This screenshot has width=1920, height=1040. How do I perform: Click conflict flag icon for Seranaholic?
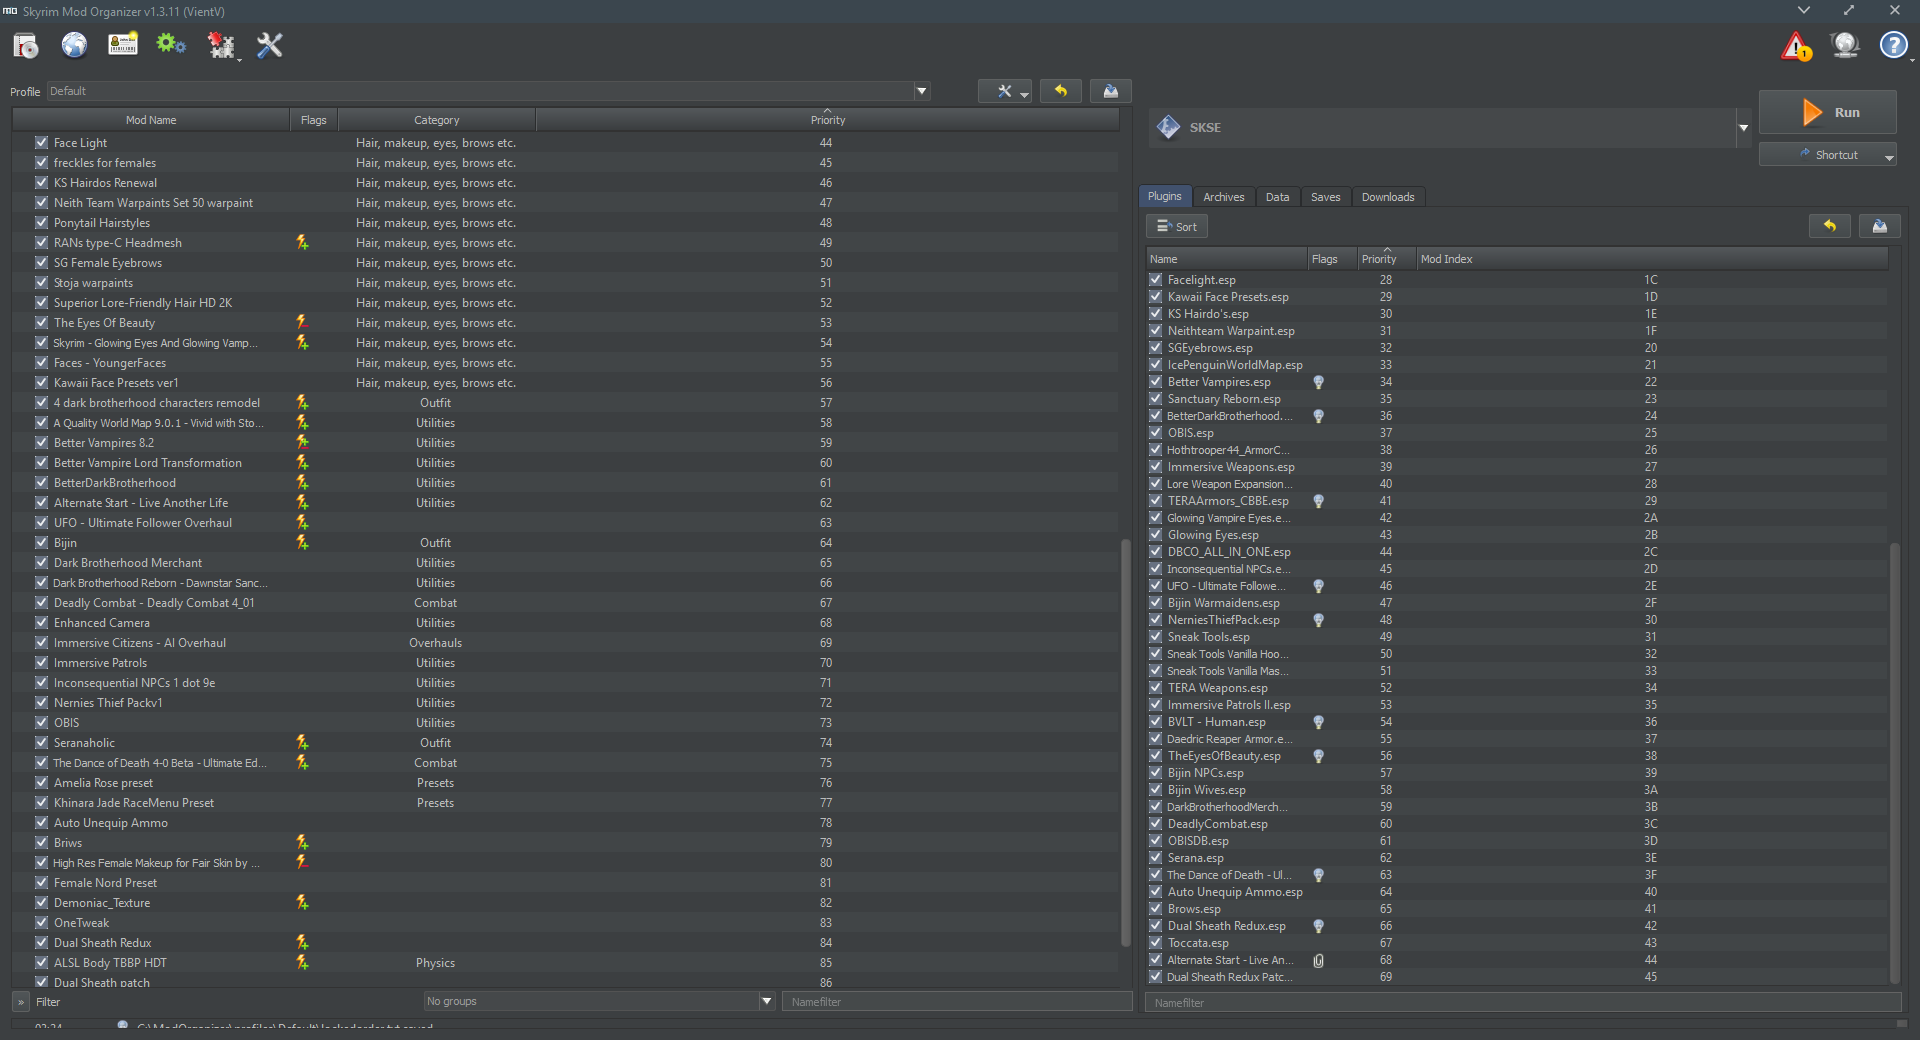[x=302, y=742]
